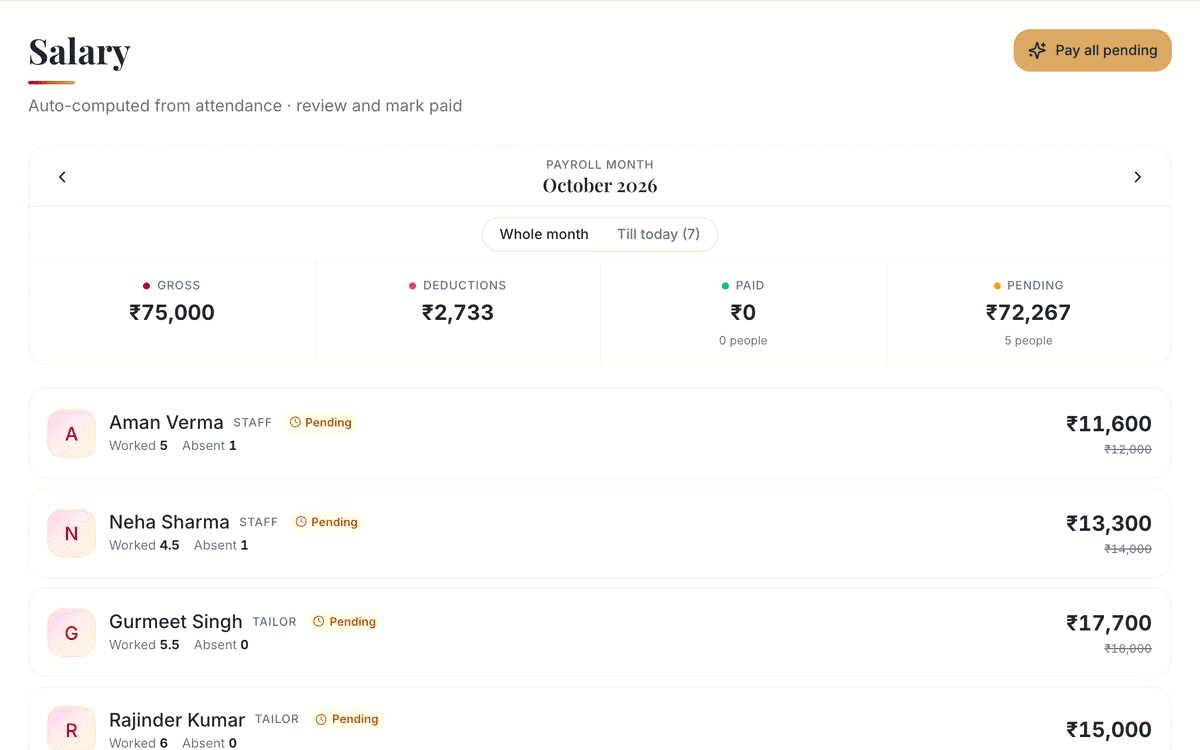
Task: Click the 0 people paid count
Action: [x=743, y=341]
